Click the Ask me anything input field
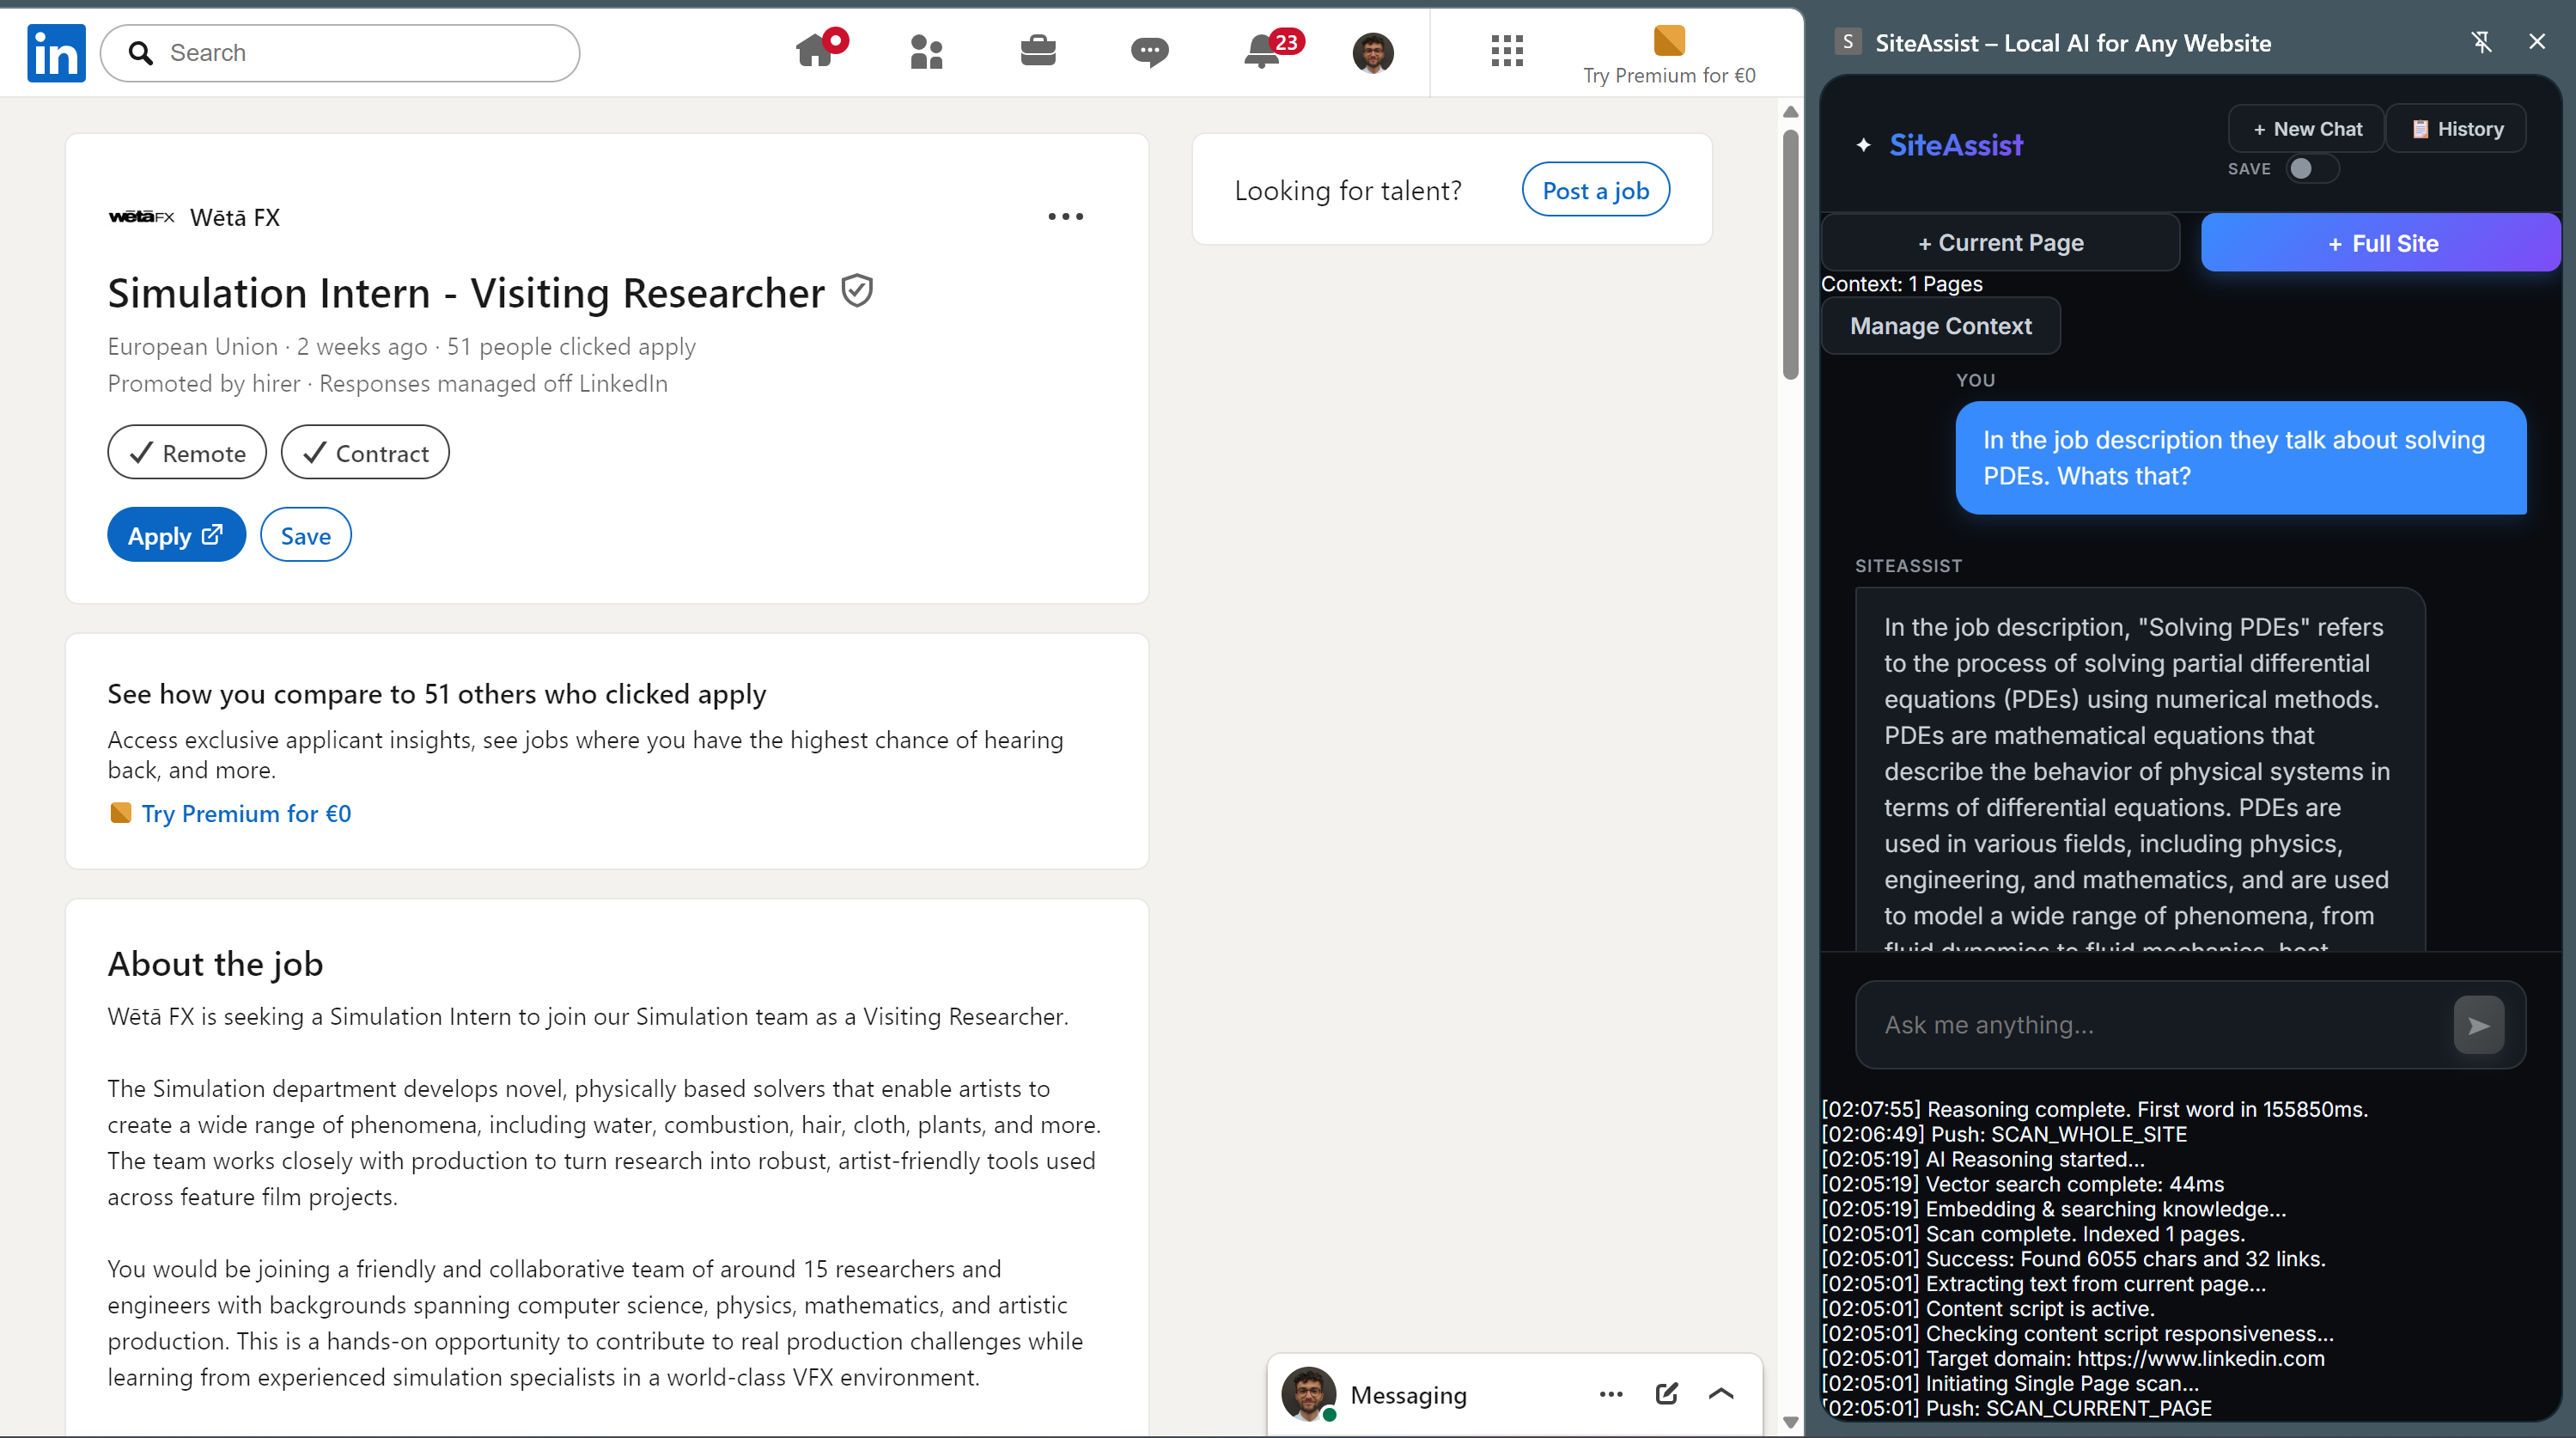Image resolution: width=2576 pixels, height=1438 pixels. pos(2160,1025)
